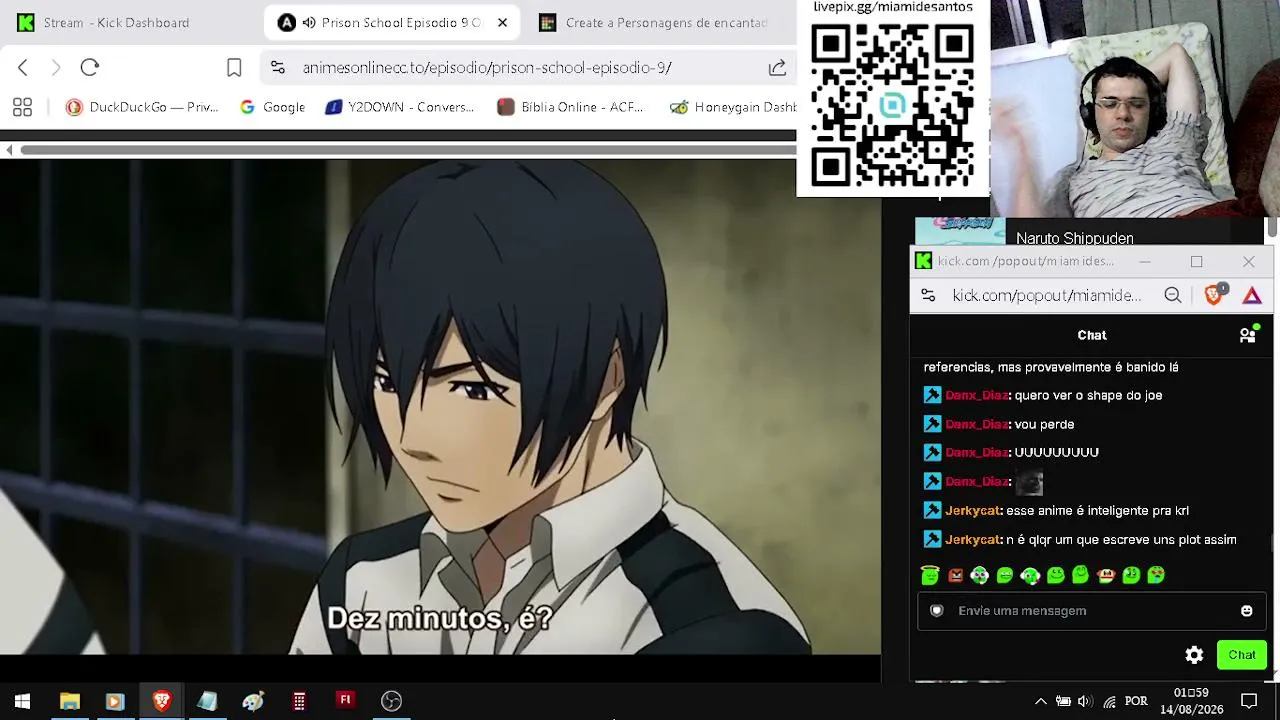
Task: Launch Paint from the taskbar
Action: (253, 701)
